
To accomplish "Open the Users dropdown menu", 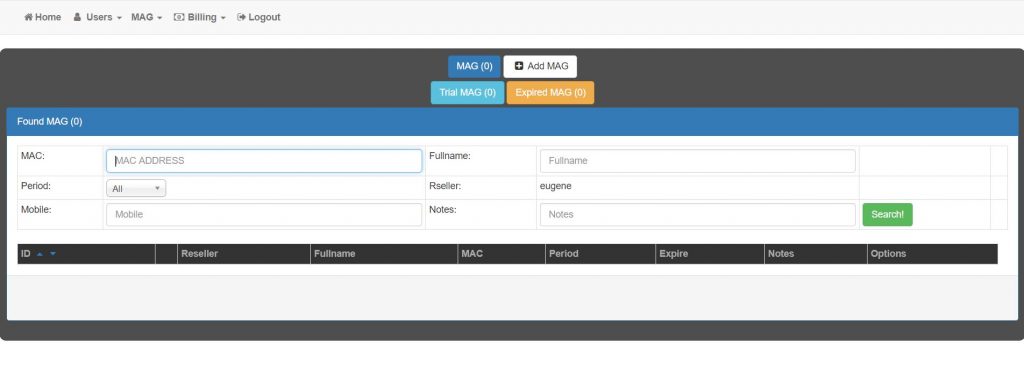I will (x=97, y=17).
